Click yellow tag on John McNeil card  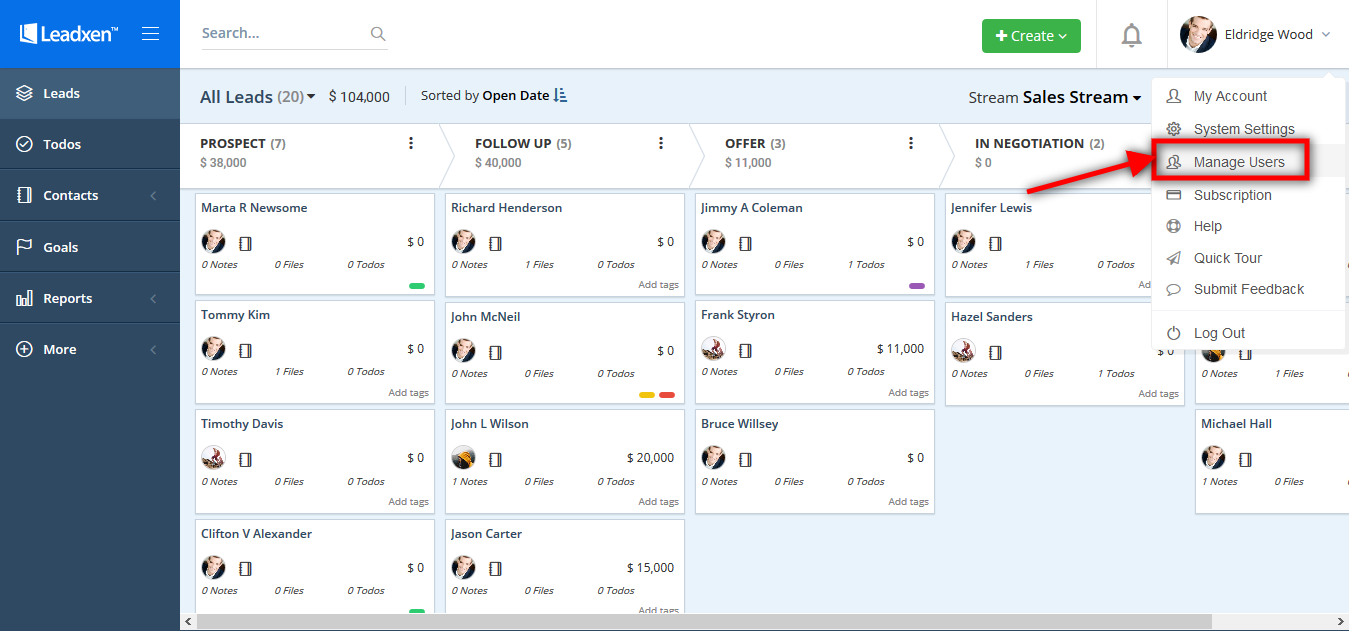click(647, 395)
